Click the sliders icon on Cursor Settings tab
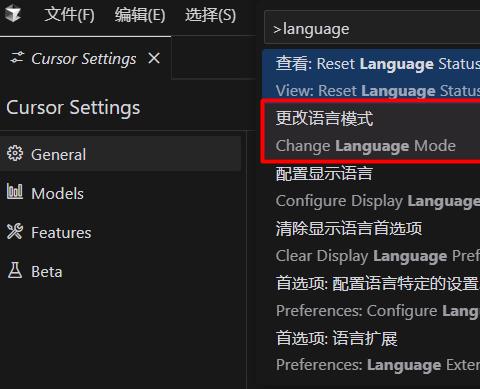 coord(17,58)
